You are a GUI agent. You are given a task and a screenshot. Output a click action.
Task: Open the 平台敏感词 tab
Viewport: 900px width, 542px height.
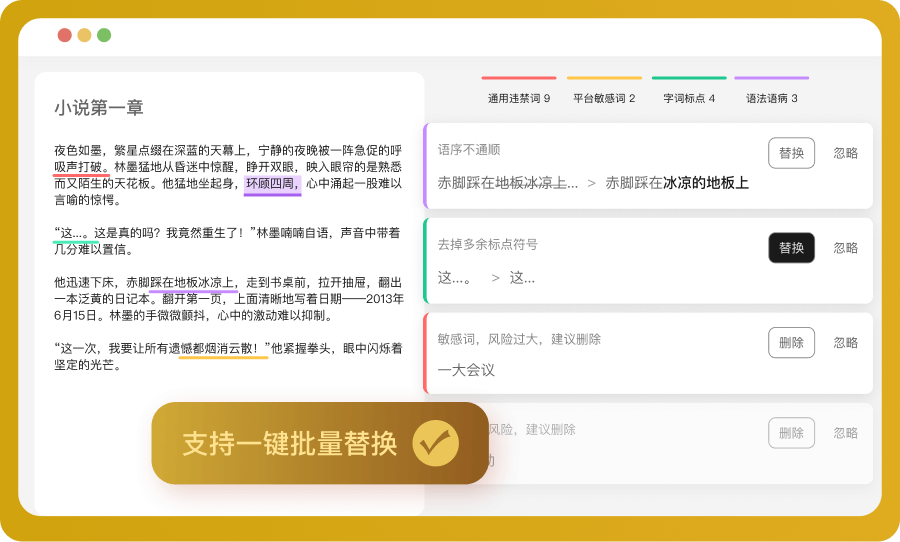click(604, 98)
